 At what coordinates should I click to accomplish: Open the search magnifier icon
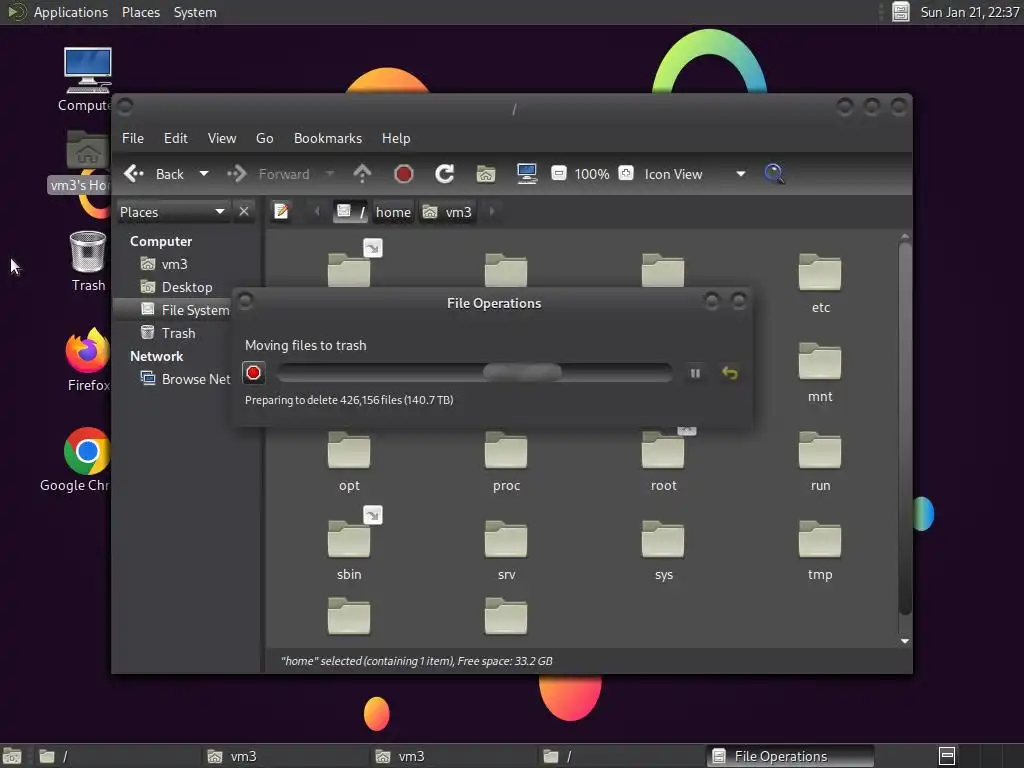click(x=774, y=174)
